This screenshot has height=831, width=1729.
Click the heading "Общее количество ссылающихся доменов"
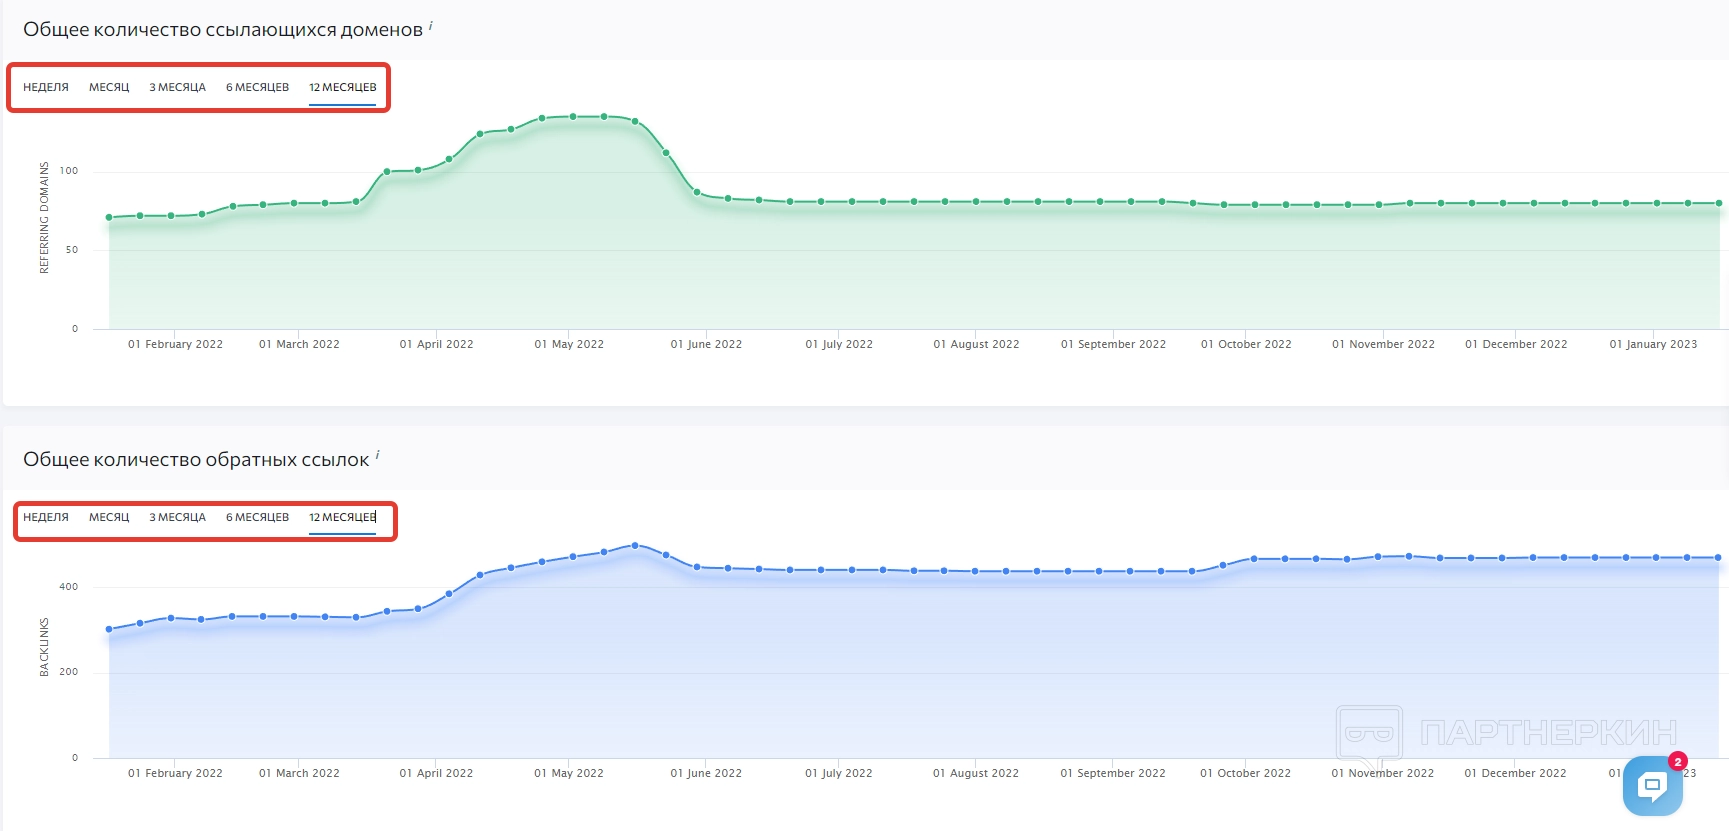tap(223, 30)
